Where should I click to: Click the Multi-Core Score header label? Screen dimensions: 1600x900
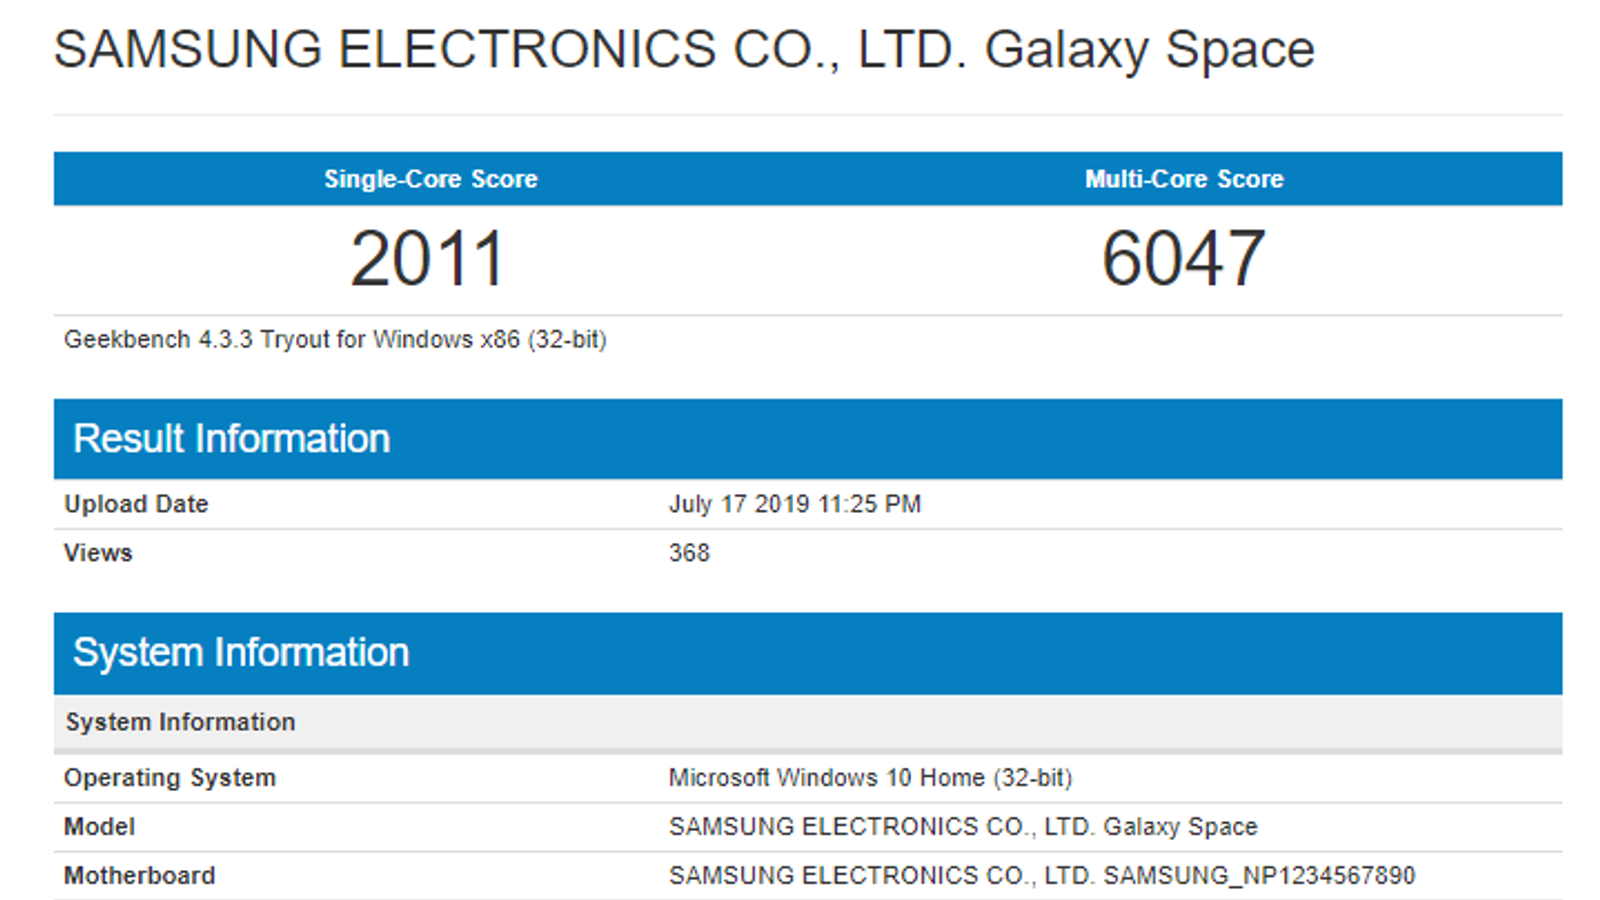click(x=1184, y=179)
